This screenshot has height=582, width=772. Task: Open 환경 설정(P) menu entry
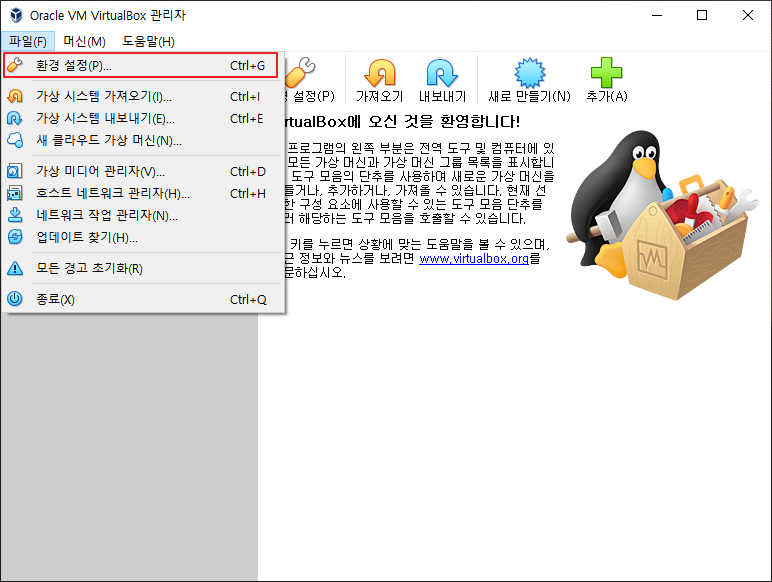pyautogui.click(x=141, y=65)
